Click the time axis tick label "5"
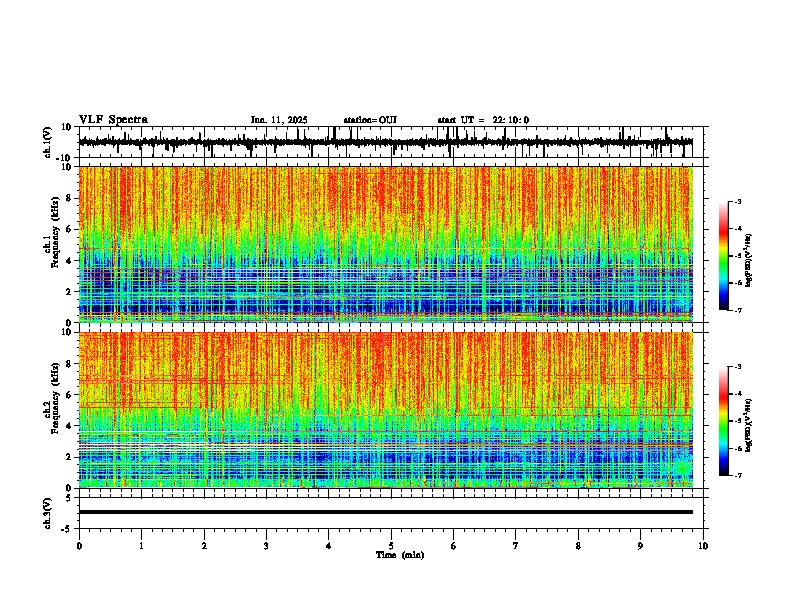This screenshot has width=792, height=612. [391, 546]
